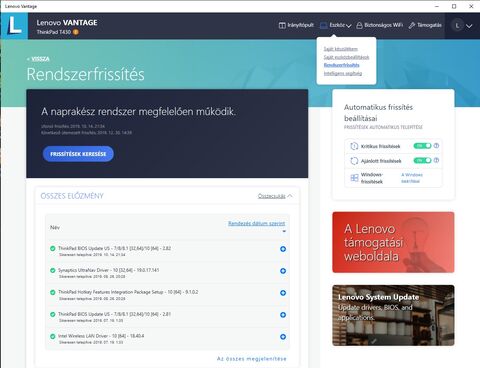Go back via the VISSZA link
Screen dimensions: 480x368
[x=40, y=59]
